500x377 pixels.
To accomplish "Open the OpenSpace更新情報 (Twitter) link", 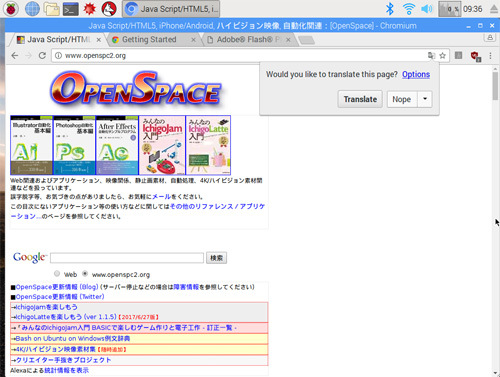I will pyautogui.click(x=60, y=297).
